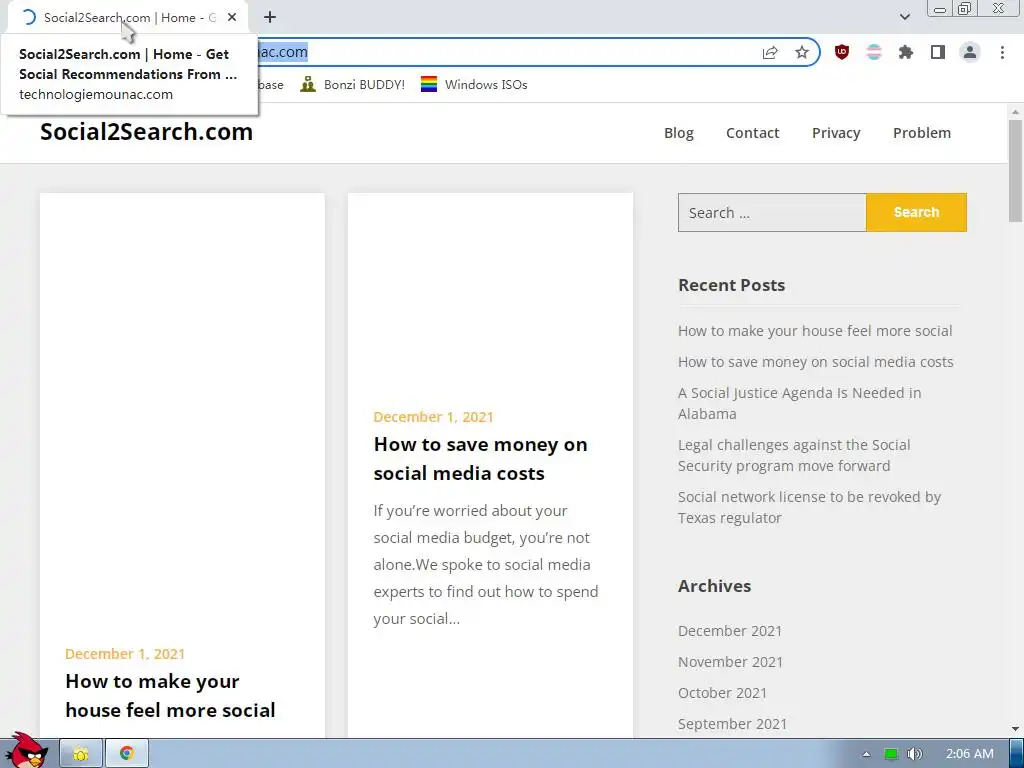Open Legal challenges against Social Security post

pyautogui.click(x=794, y=455)
